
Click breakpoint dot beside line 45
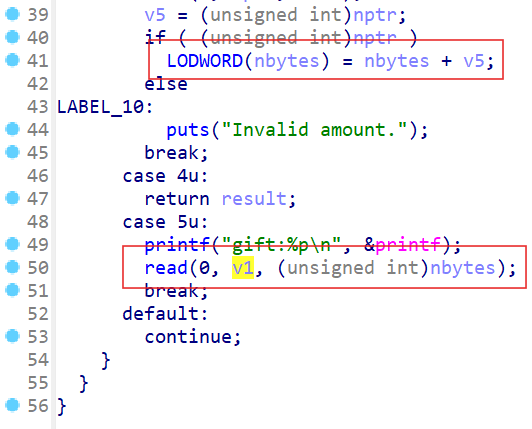click(x=13, y=152)
